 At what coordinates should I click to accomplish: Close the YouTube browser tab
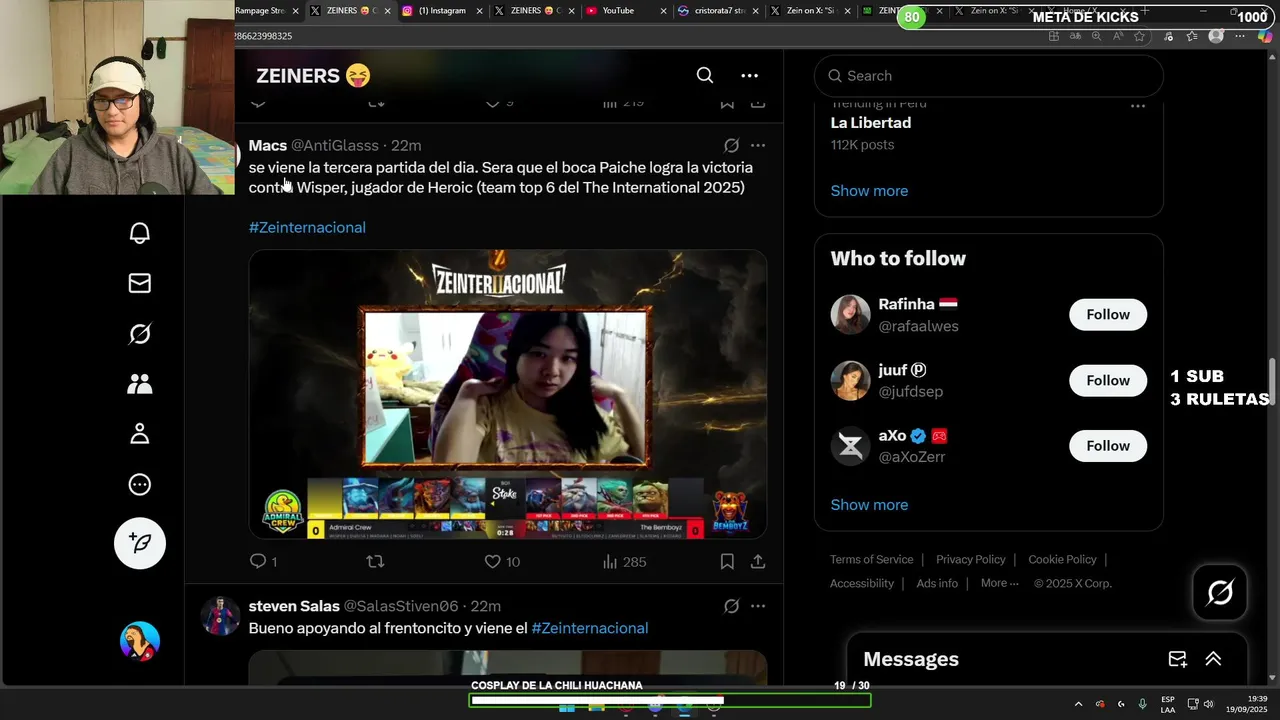point(663,11)
